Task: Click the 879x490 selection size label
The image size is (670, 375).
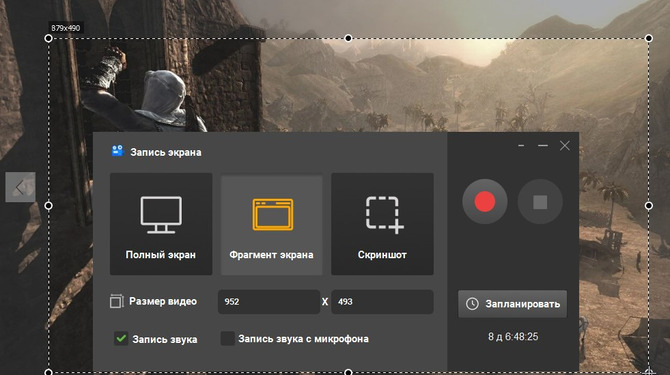Action: pyautogui.click(x=65, y=28)
